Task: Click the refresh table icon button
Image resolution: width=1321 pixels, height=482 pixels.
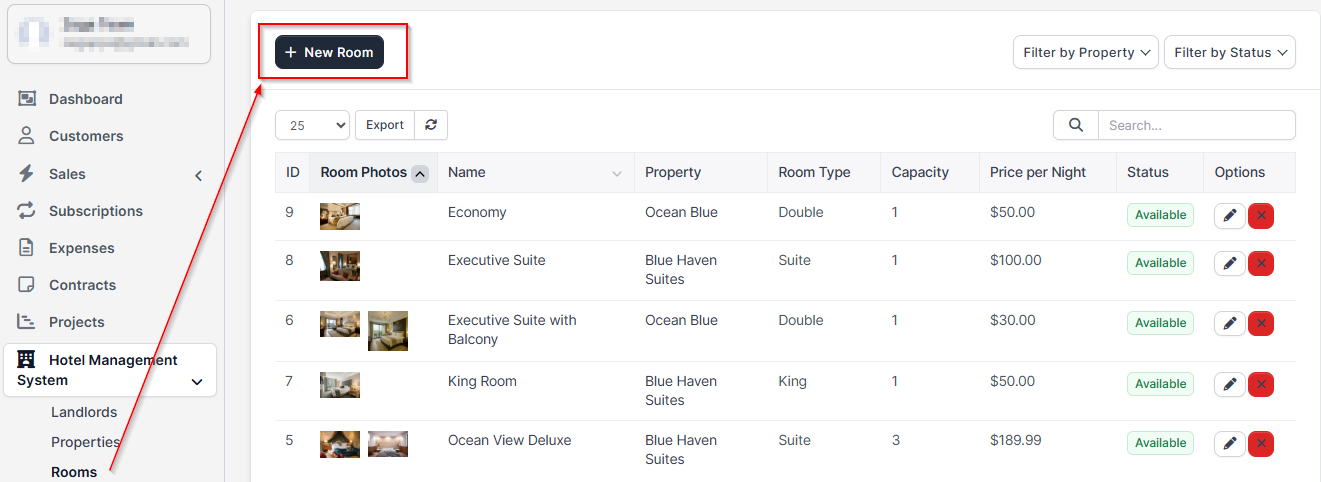Action: click(x=431, y=125)
